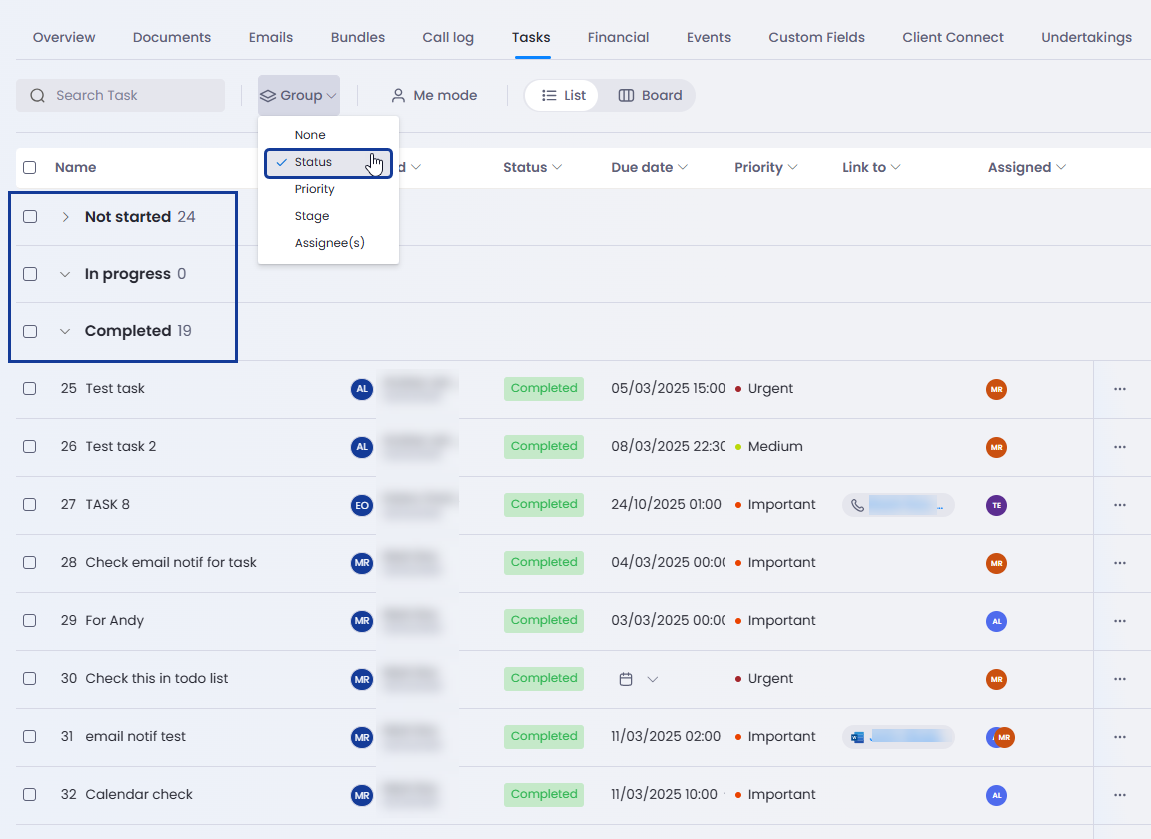Click MR creator avatar in For Andy row

tap(362, 621)
